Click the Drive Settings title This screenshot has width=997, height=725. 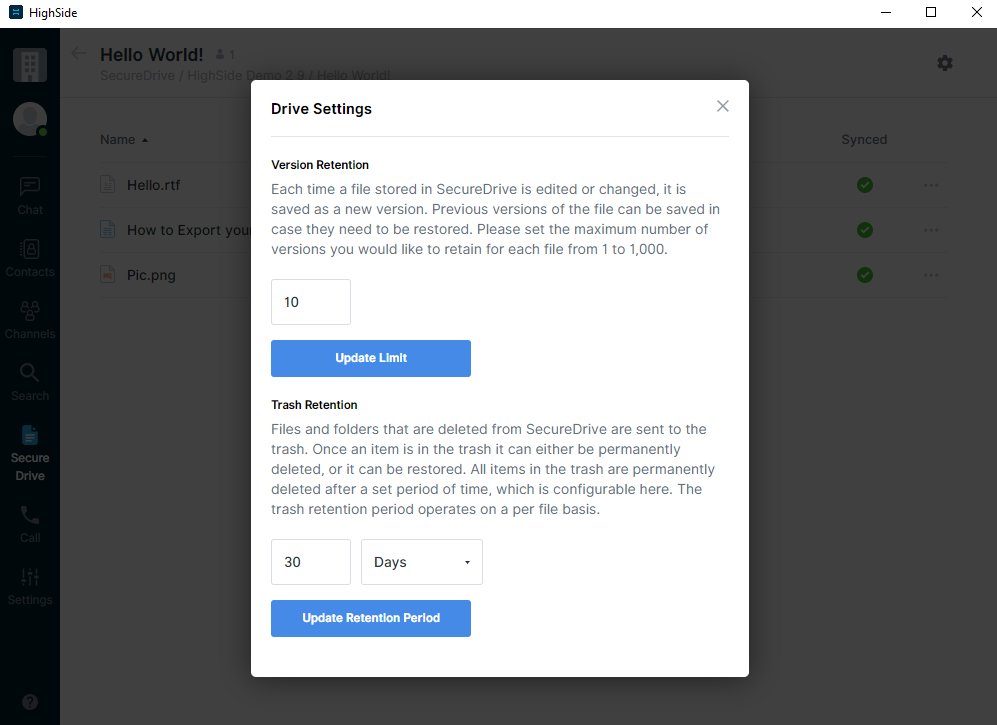pos(321,109)
